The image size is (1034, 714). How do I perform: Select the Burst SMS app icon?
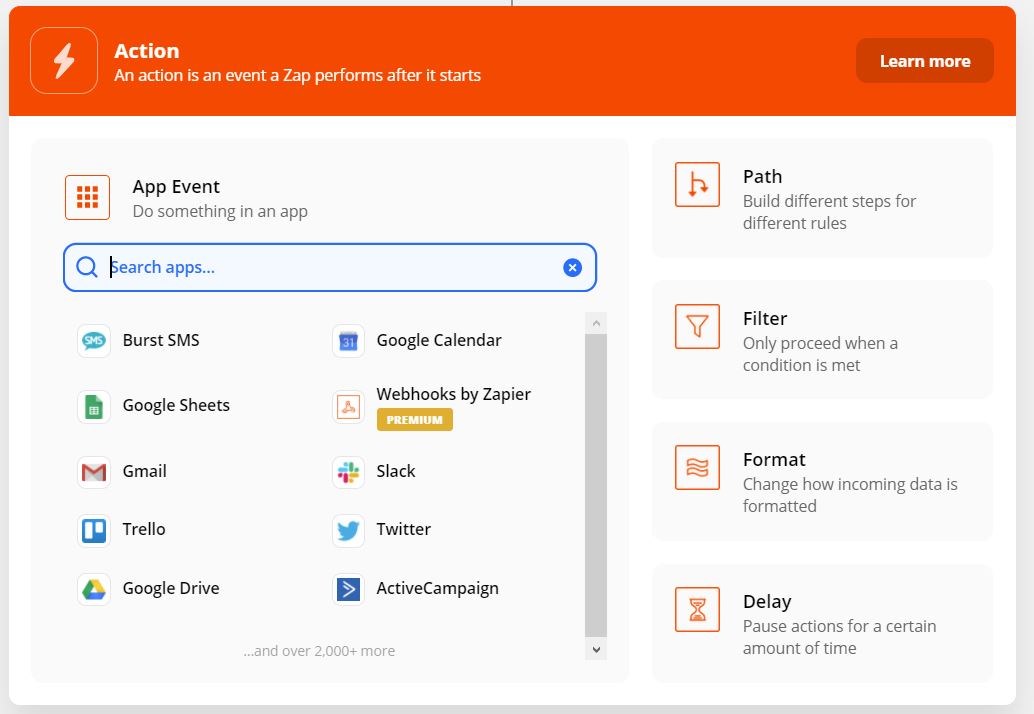pyautogui.click(x=94, y=341)
